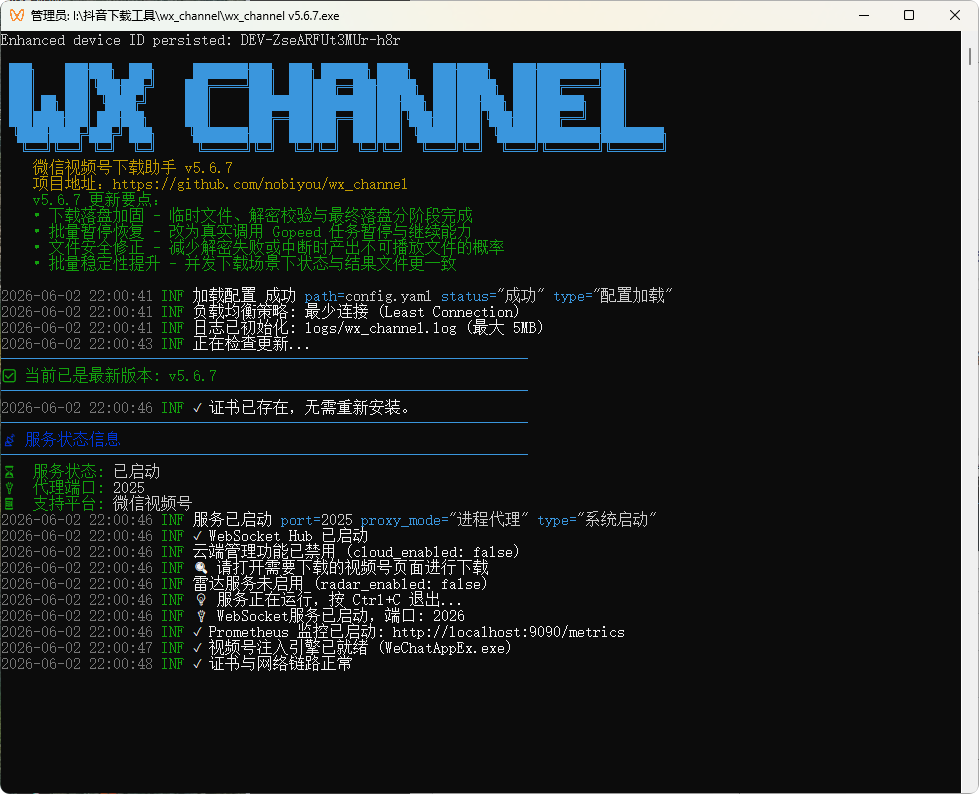Click the bullet line 文件安全修正
Image resolution: width=979 pixels, height=794 pixels.
pos(268,248)
